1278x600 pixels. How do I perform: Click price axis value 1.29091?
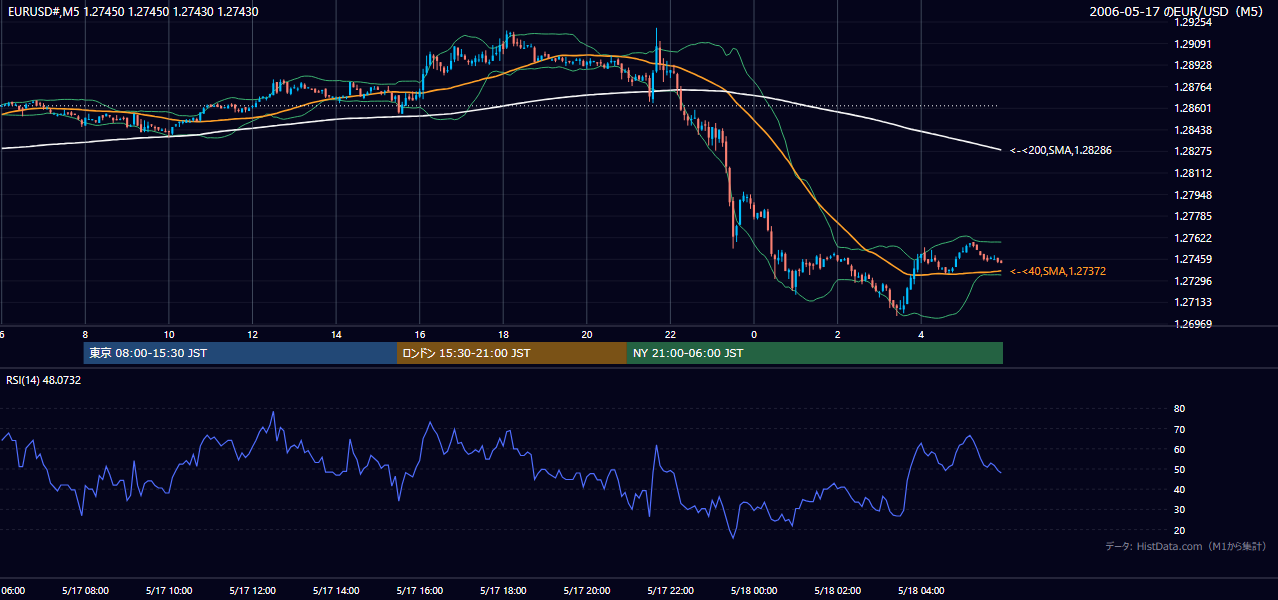pos(1194,44)
